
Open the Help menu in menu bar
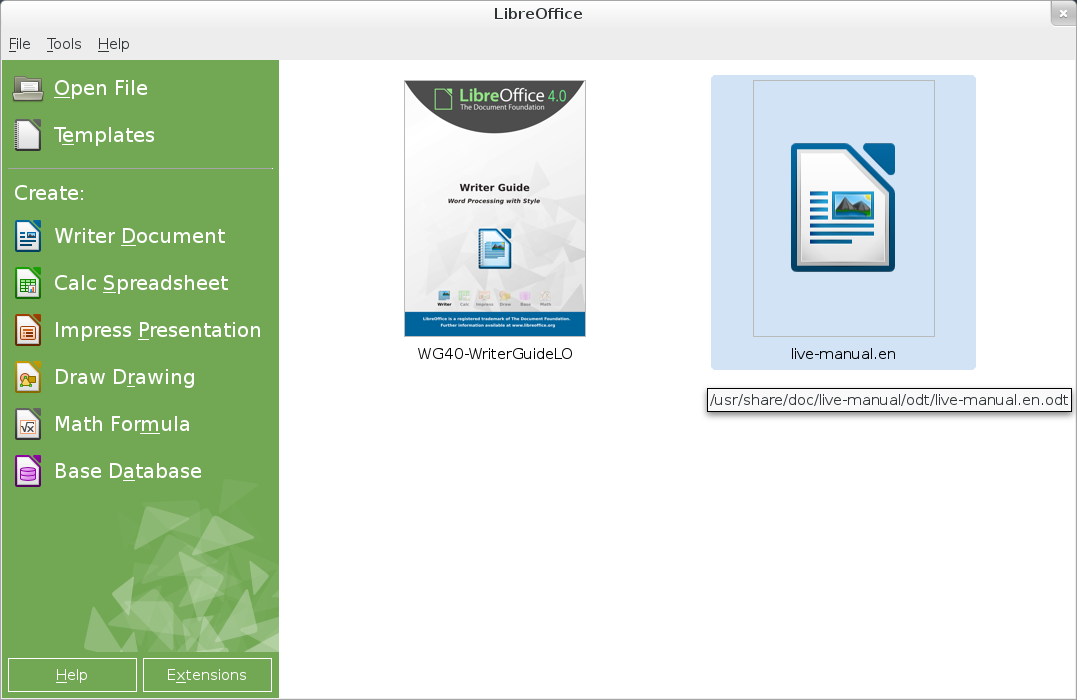click(113, 44)
